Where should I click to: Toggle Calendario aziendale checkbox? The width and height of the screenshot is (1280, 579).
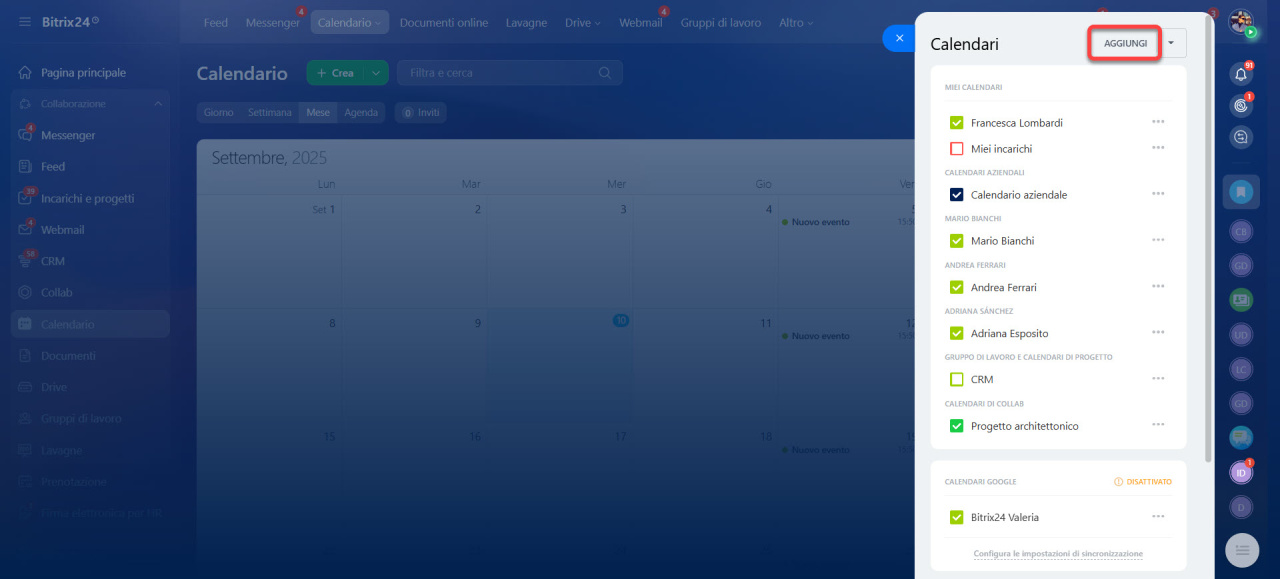pos(957,195)
